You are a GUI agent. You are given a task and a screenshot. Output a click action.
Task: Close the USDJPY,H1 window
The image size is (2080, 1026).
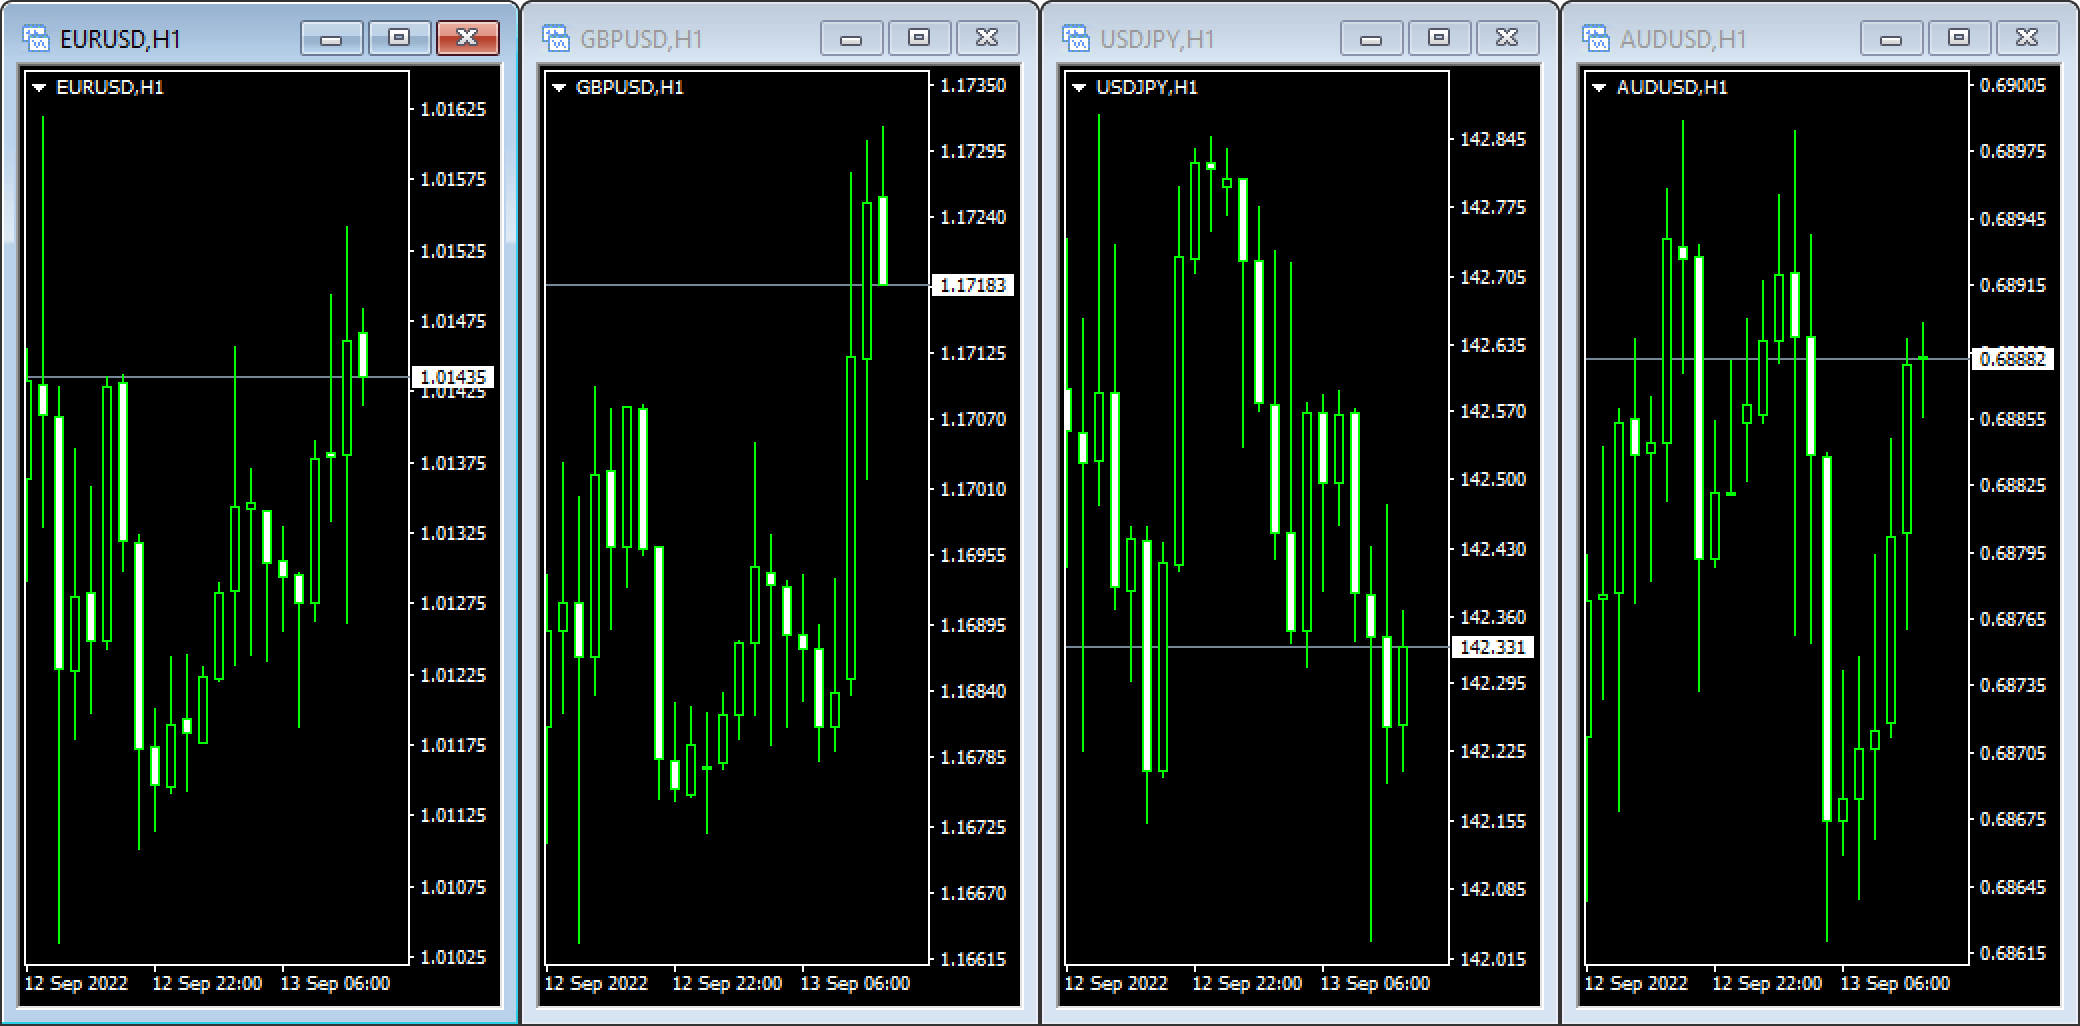1507,39
